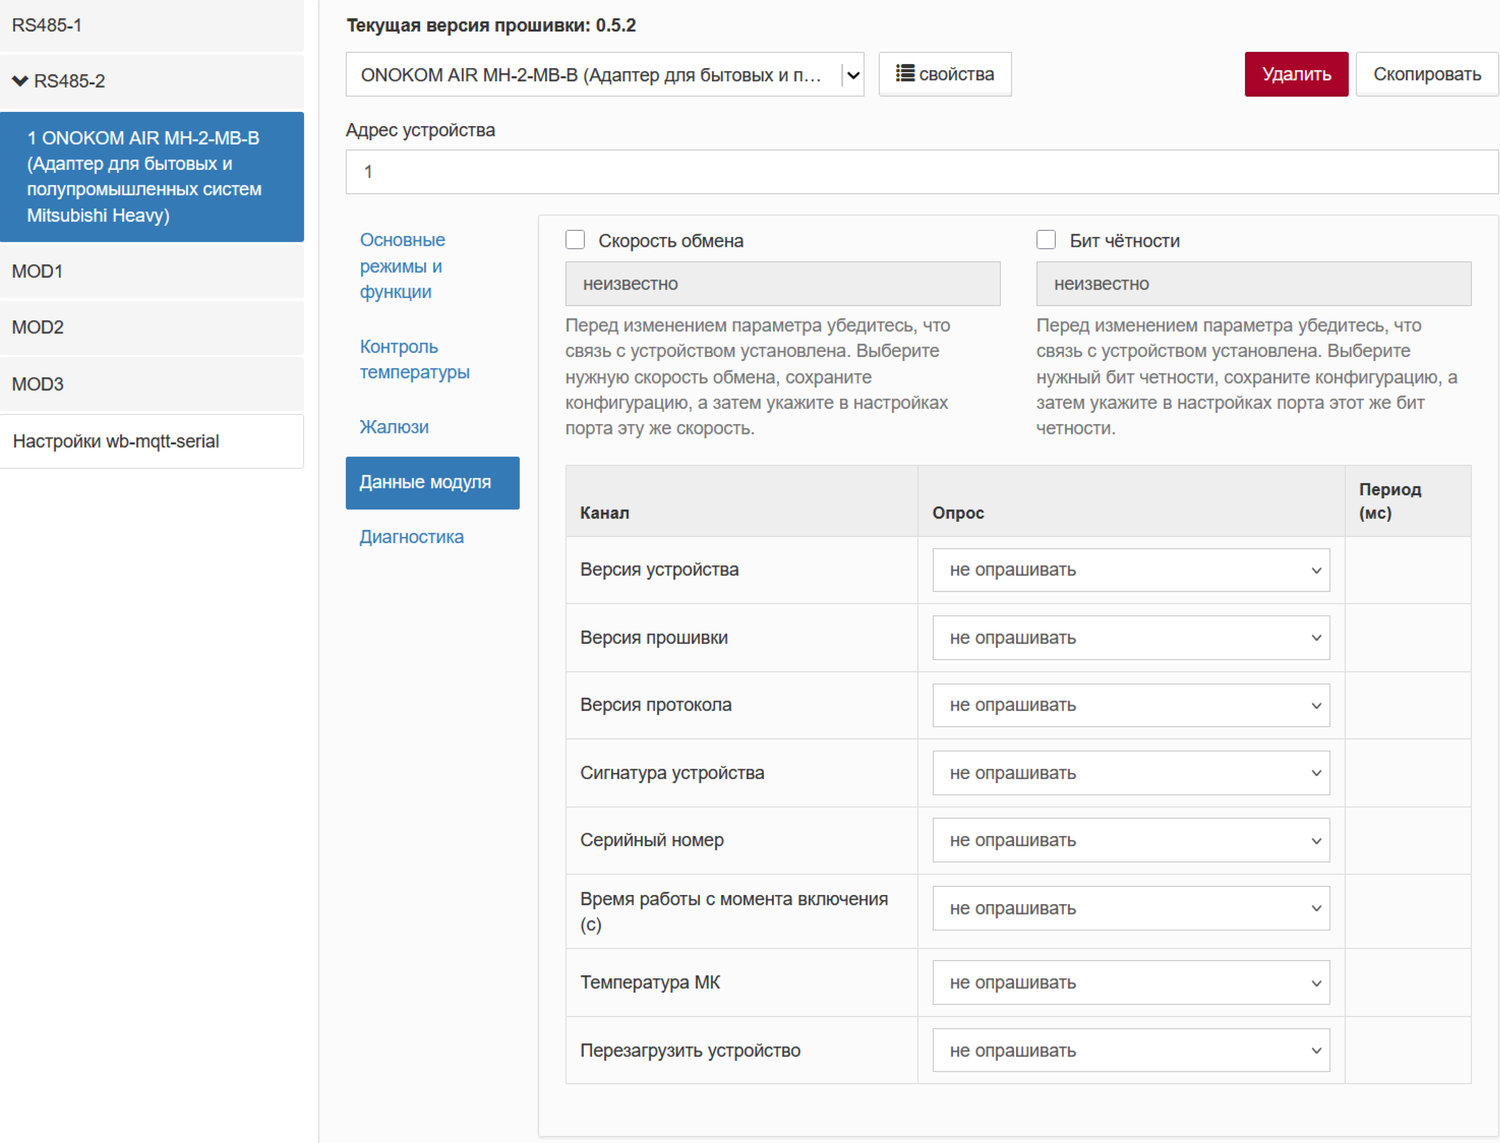Select ONOKOM AIR MH-2-MB-B device in sidebar
The image size is (1500, 1143).
pos(152,177)
